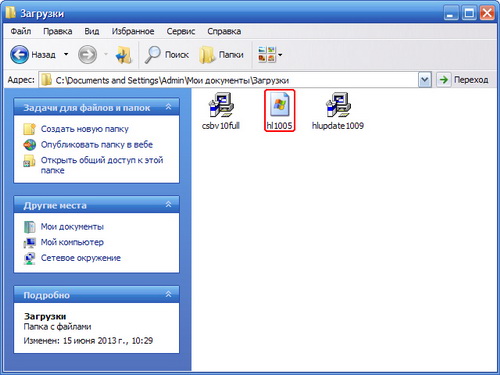Open the Избранное menu
Viewport: 500px width, 375px height.
tap(133, 31)
